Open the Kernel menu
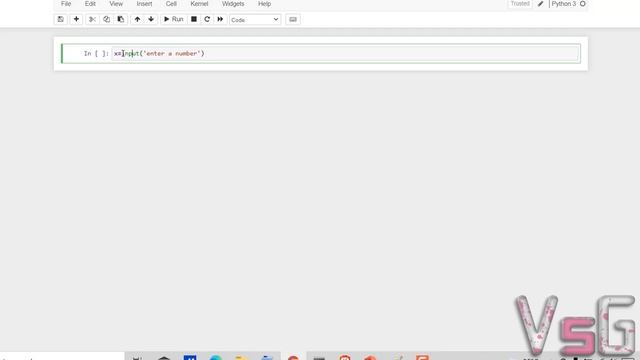 (199, 4)
